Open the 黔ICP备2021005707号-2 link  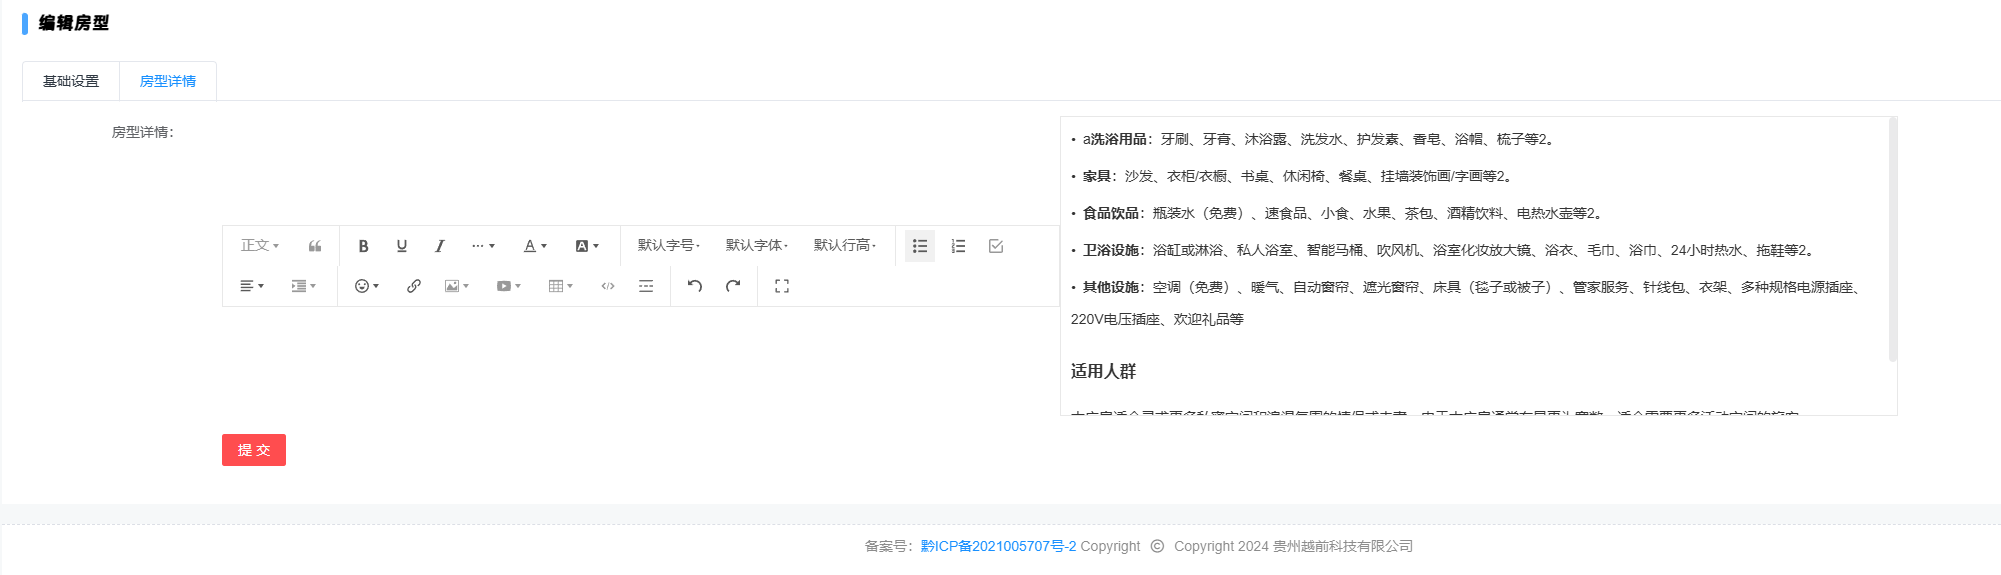(x=998, y=546)
